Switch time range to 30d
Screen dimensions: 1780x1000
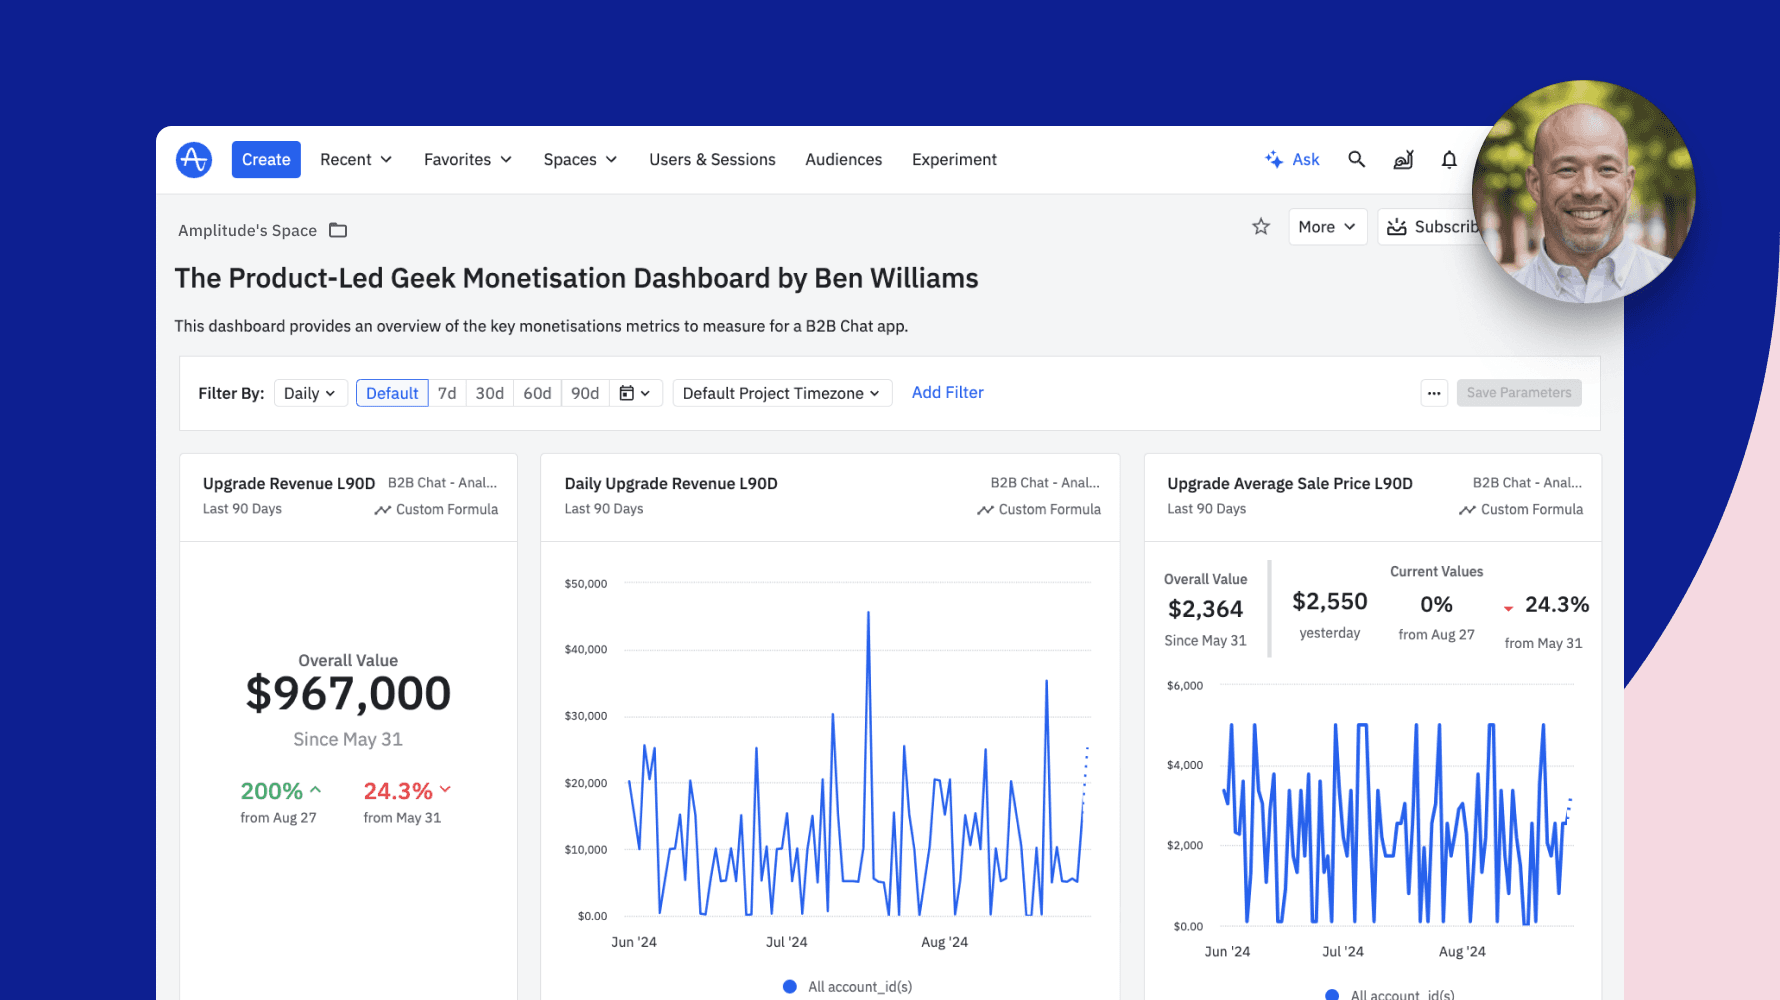click(489, 392)
